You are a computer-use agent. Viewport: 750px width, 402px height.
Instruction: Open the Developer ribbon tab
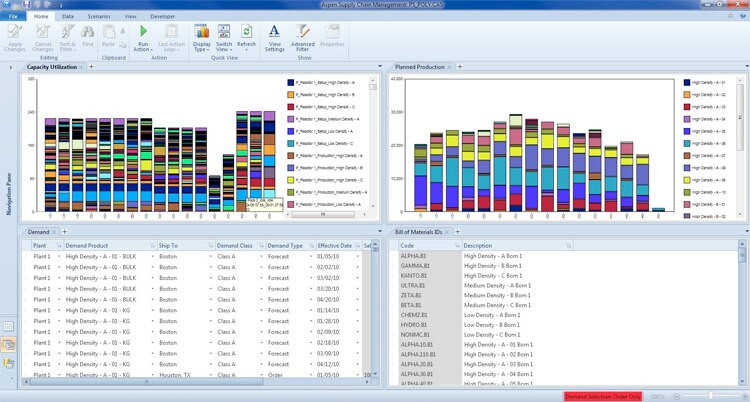click(161, 17)
